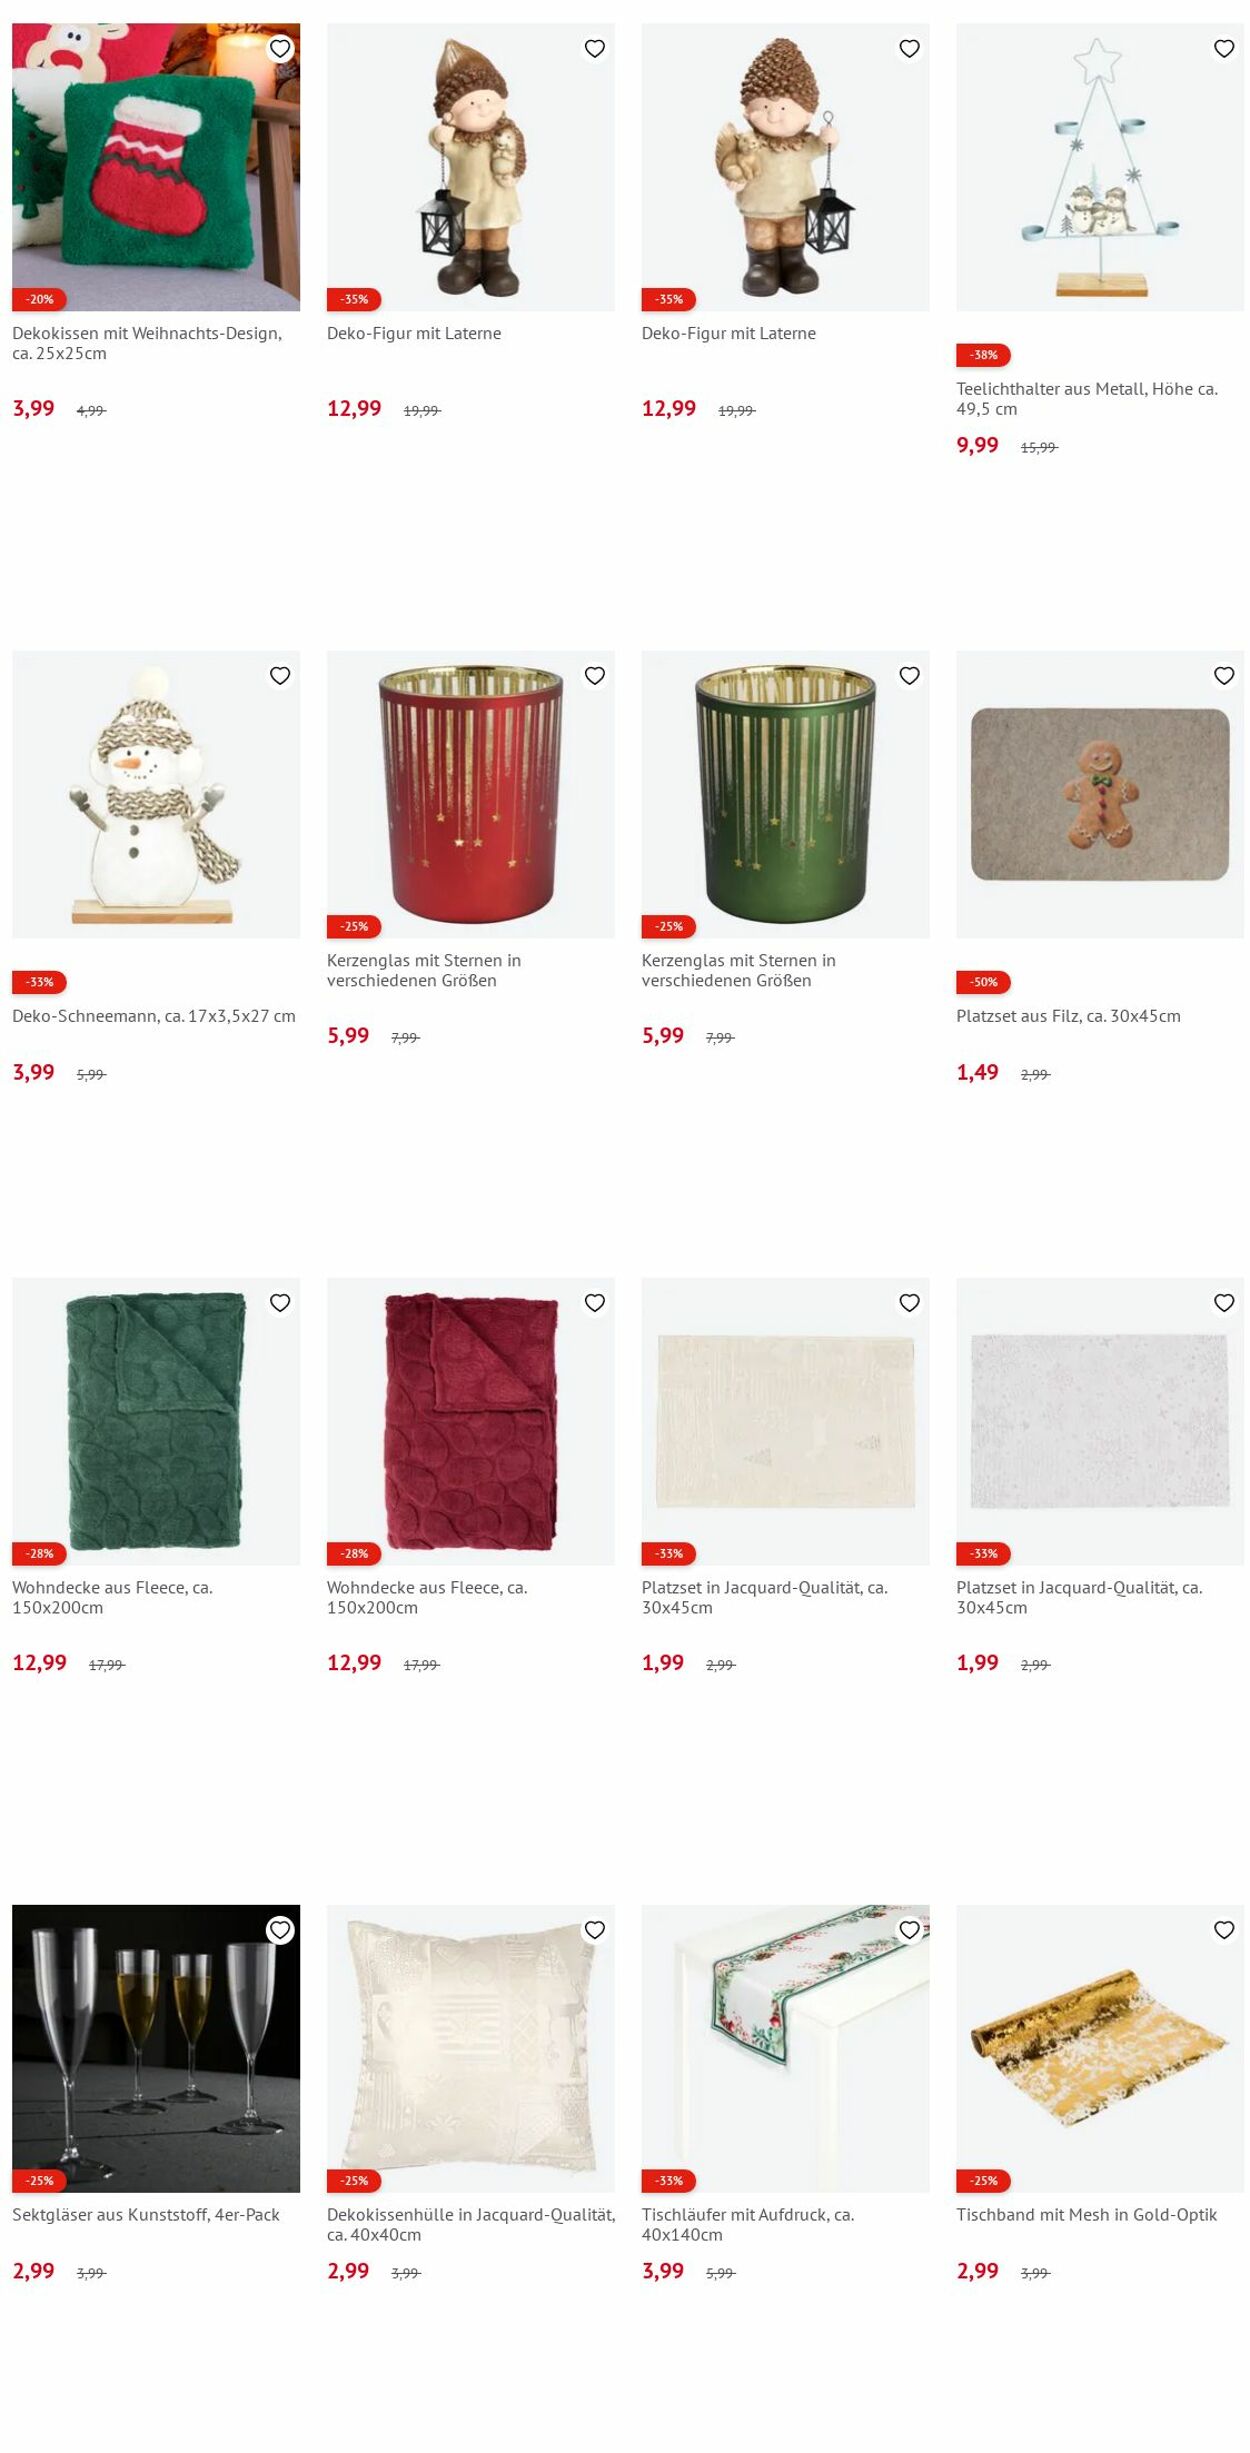Heart the green Wohndecke aus Fleece
This screenshot has width=1250, height=2453.
pos(280,1302)
